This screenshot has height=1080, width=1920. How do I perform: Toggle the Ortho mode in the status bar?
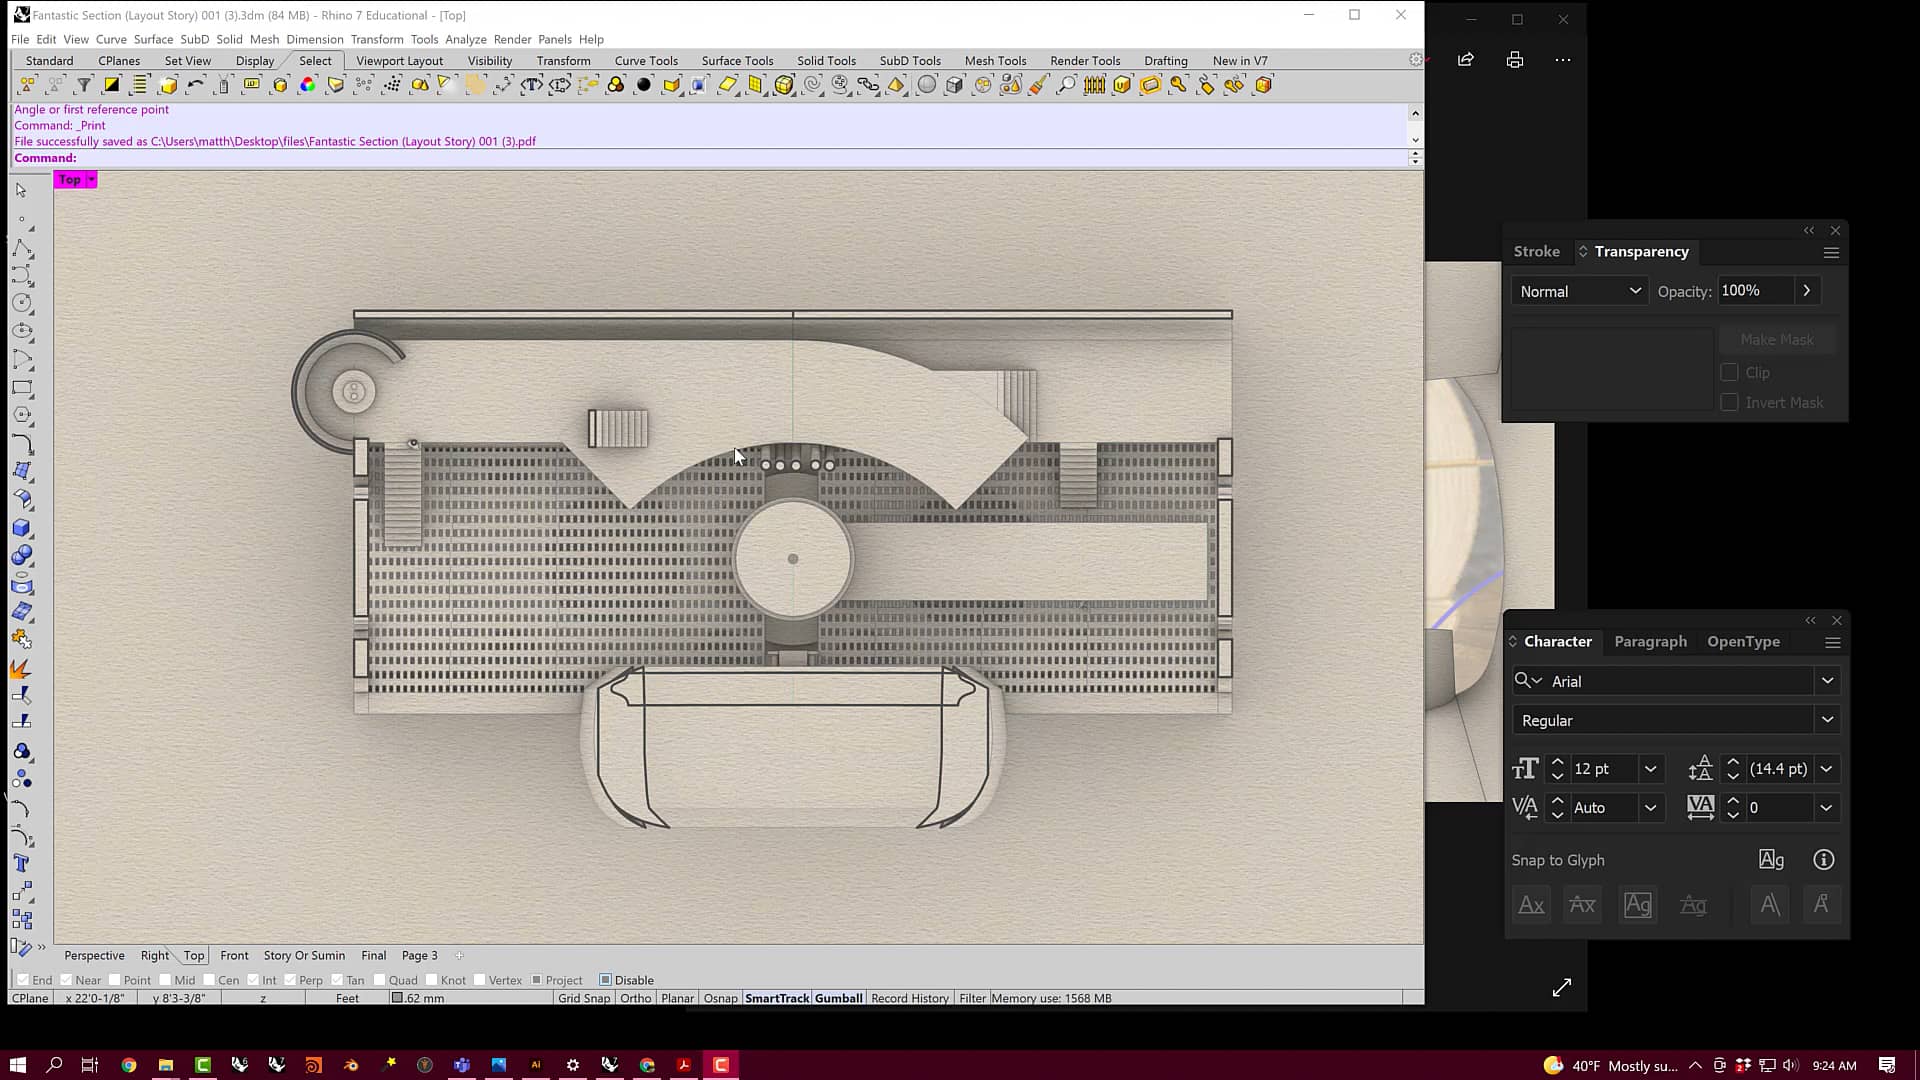tap(636, 998)
